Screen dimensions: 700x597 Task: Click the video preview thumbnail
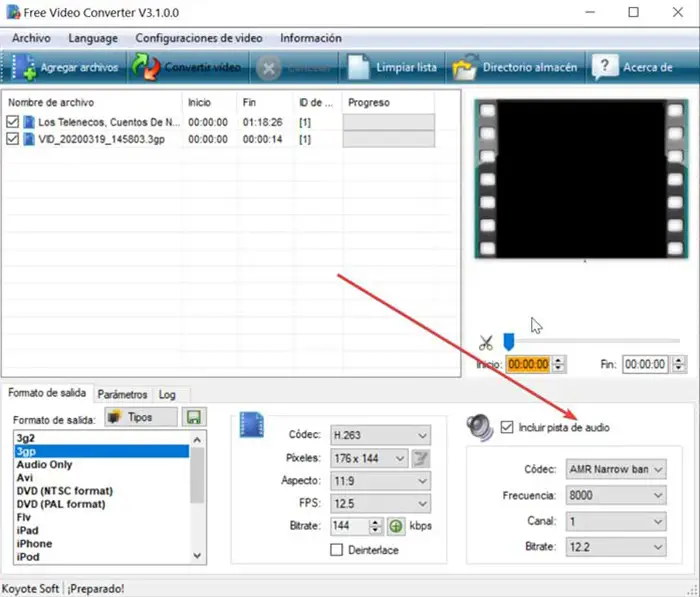(581, 179)
